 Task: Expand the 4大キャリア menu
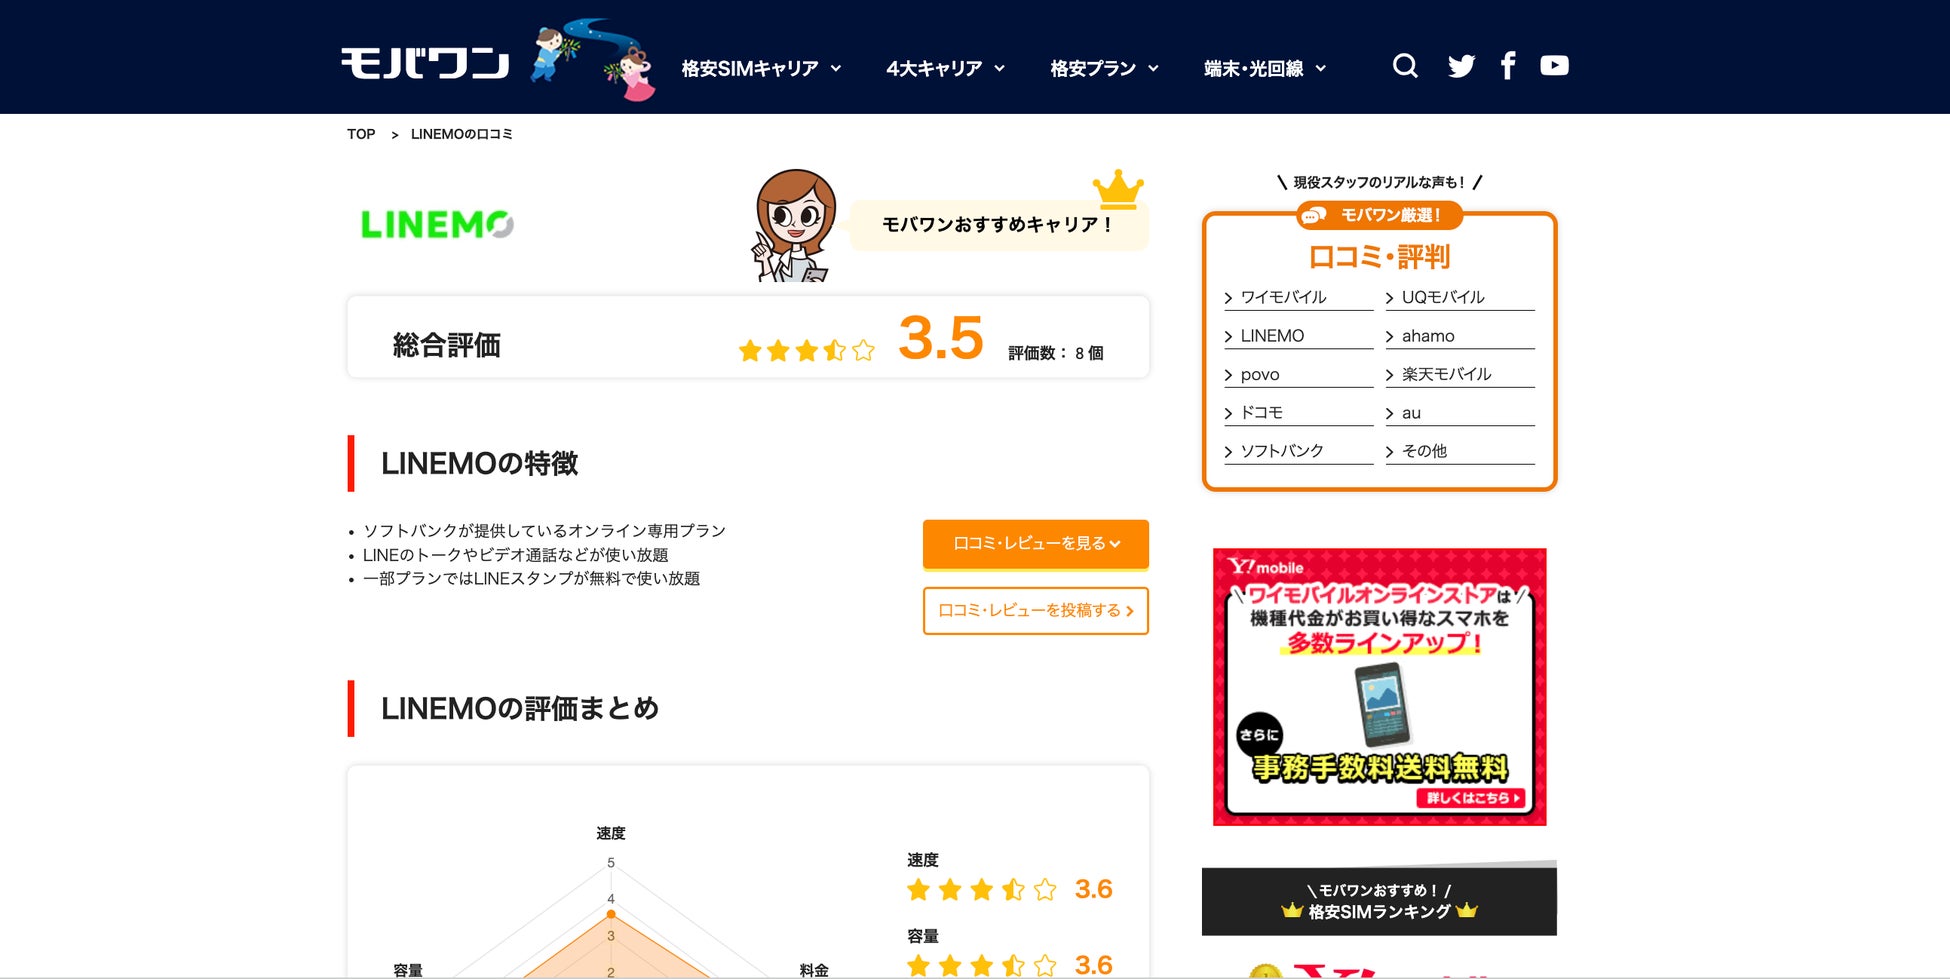pos(945,68)
